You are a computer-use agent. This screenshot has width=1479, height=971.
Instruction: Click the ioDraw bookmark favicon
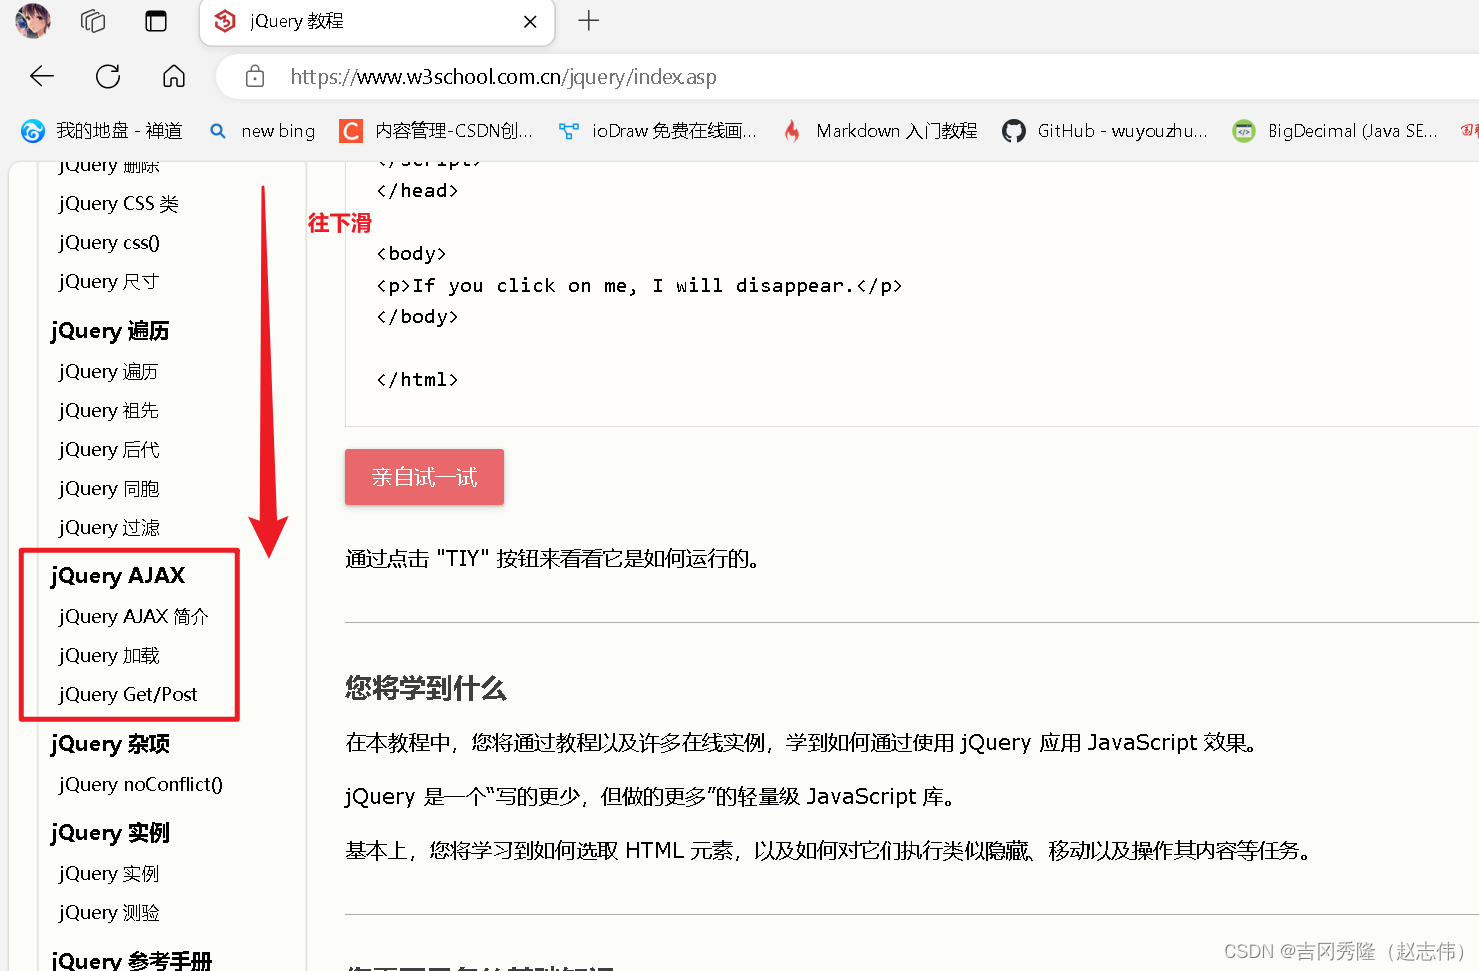click(569, 131)
